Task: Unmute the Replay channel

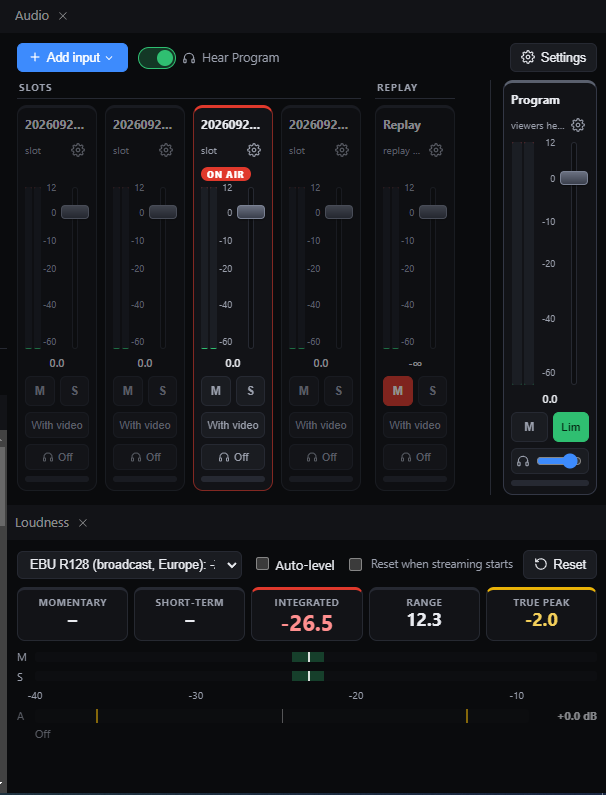Action: [398, 391]
